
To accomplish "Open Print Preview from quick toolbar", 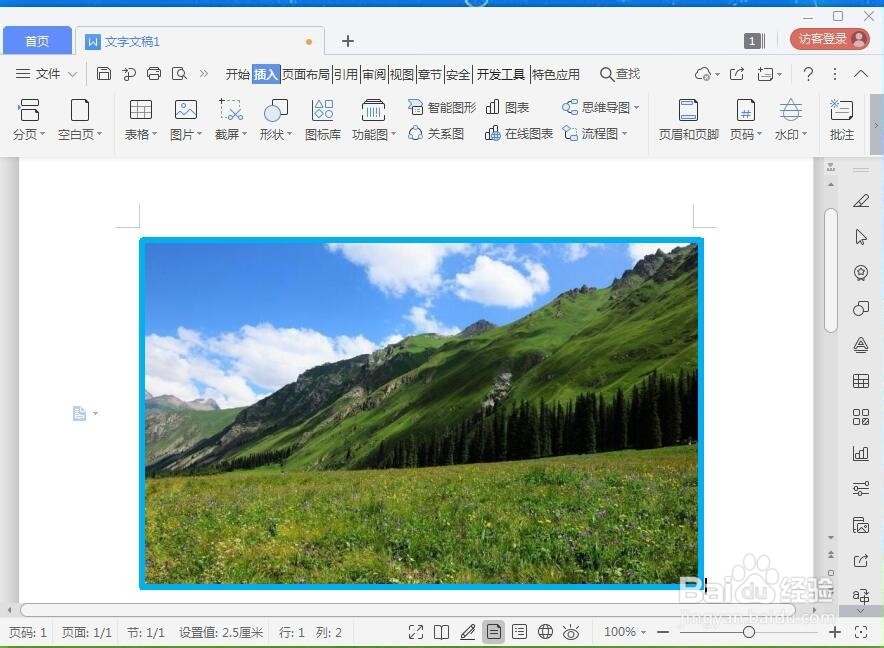I will (x=179, y=73).
